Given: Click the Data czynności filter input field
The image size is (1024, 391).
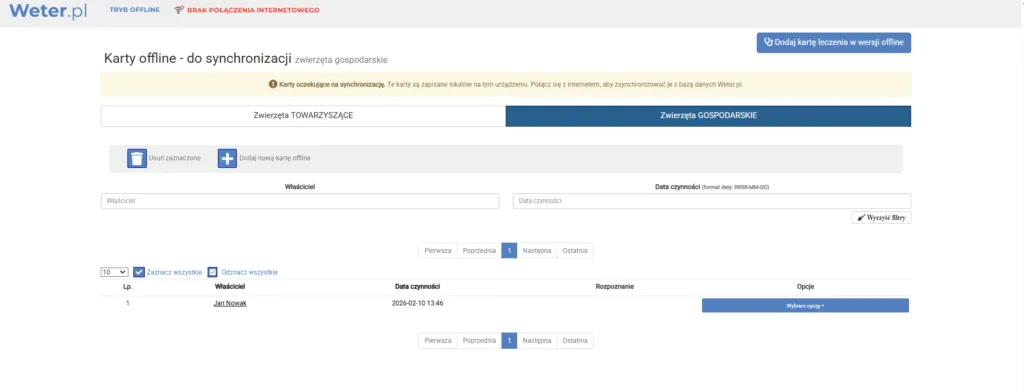Looking at the screenshot, I should [x=712, y=201].
